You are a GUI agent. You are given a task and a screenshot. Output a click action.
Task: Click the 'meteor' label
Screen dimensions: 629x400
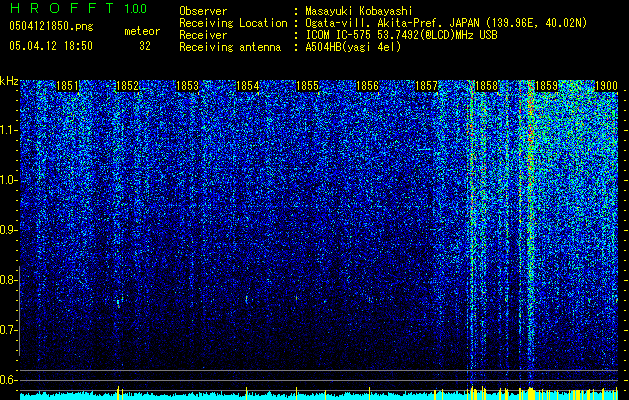[x=142, y=31]
